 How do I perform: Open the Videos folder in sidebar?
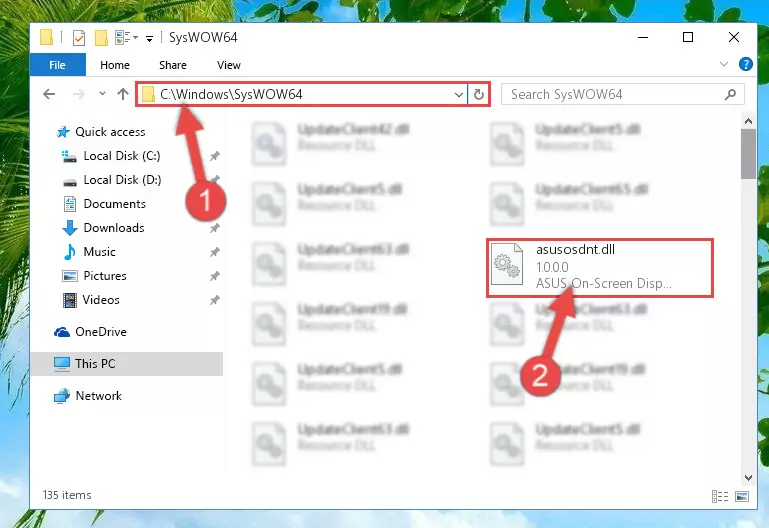[x=101, y=300]
